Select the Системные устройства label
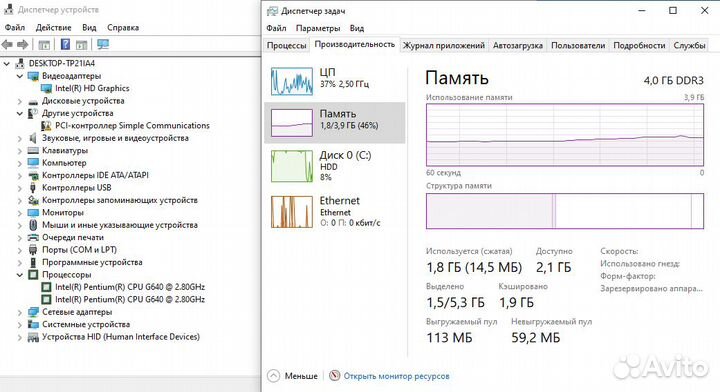This screenshot has width=720, height=392. pyautogui.click(x=86, y=325)
